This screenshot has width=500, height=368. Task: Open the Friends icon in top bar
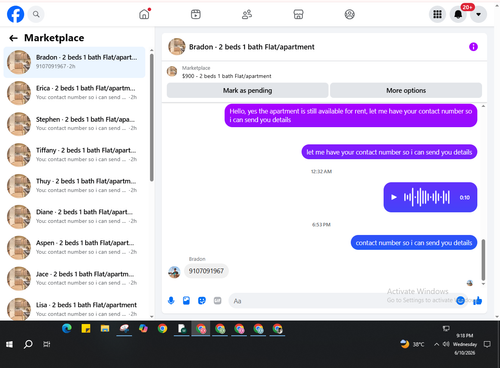[x=247, y=14]
